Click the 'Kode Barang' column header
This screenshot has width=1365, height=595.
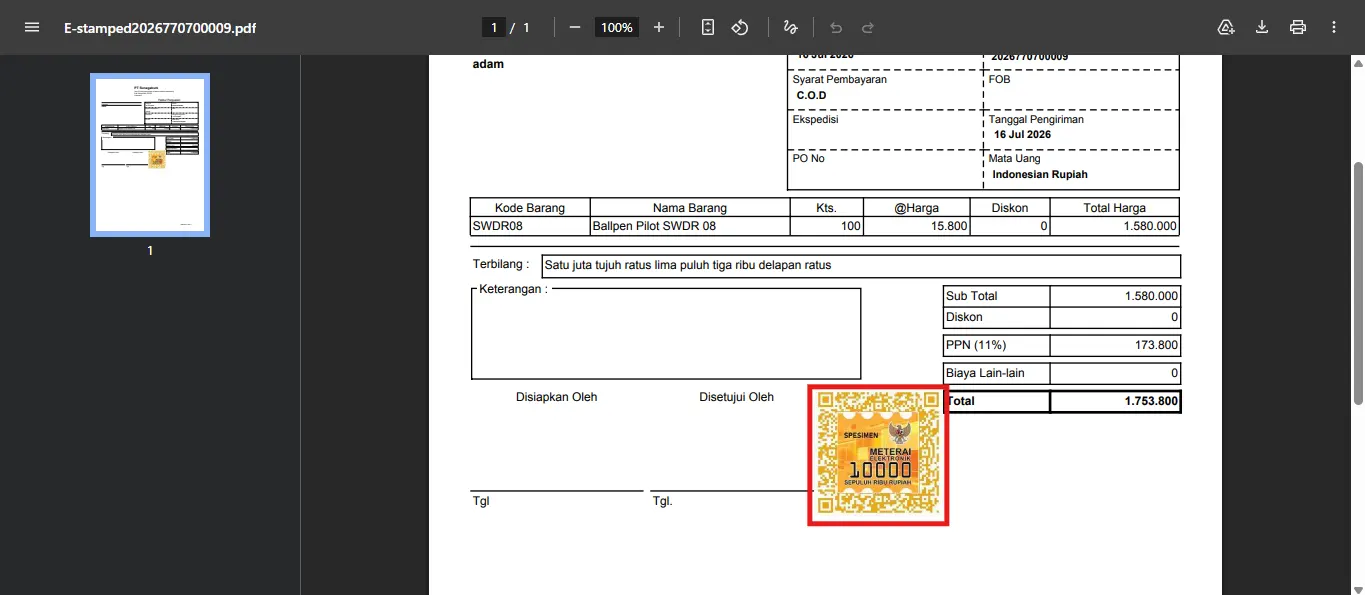[x=530, y=208]
